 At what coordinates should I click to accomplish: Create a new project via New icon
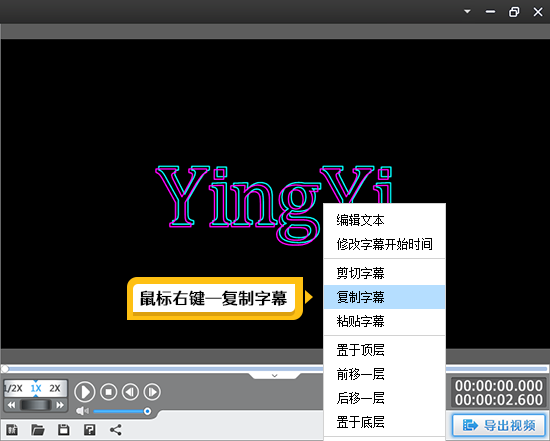tap(12, 430)
